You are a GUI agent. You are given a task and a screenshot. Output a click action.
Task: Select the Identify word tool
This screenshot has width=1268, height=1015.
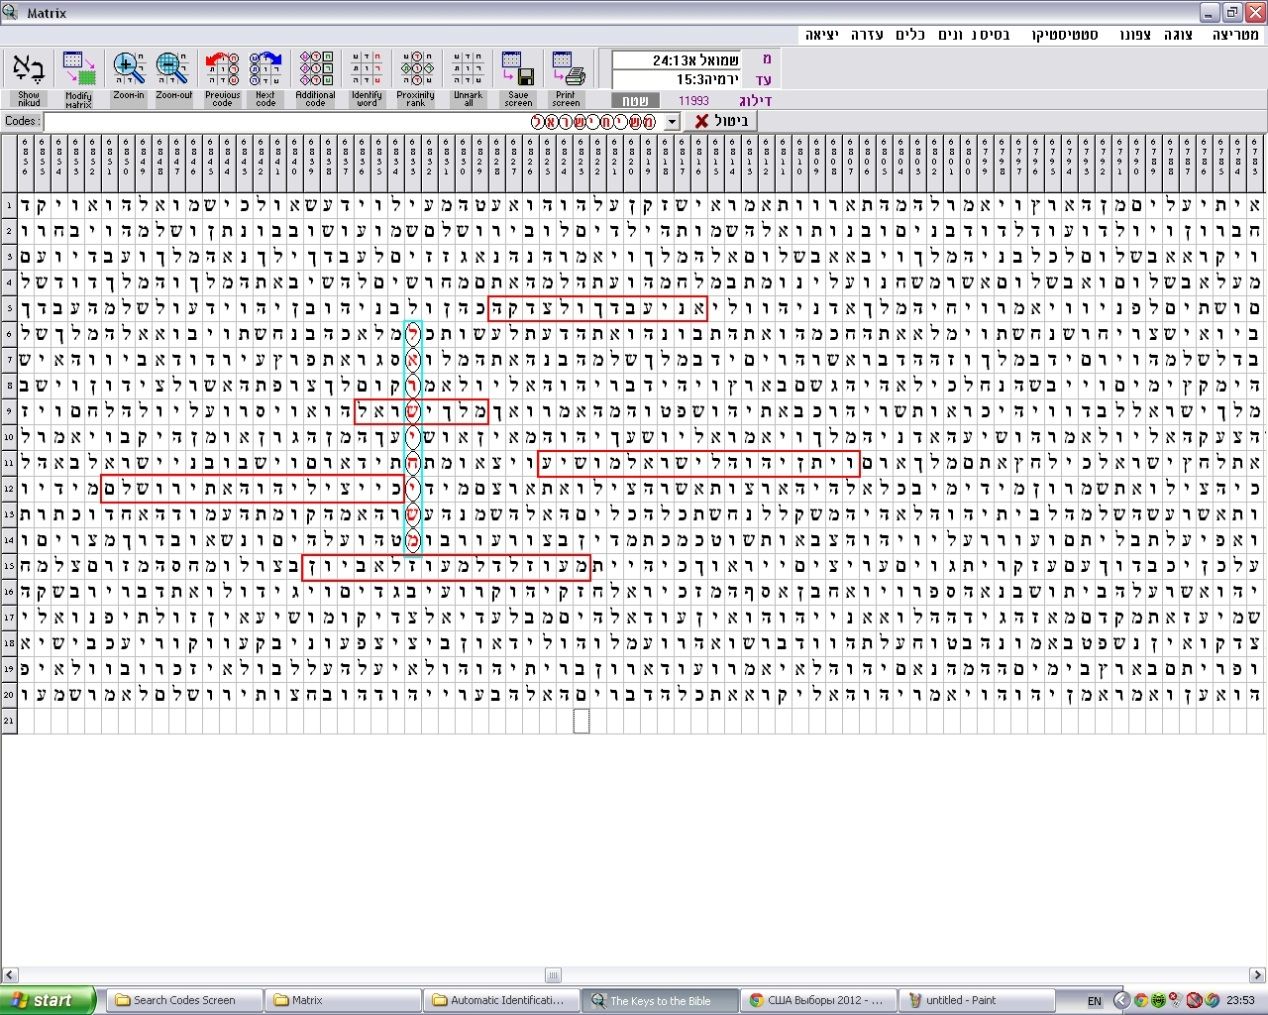coord(367,70)
